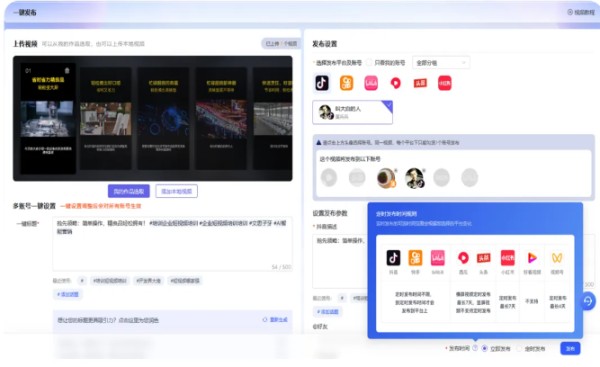
Task: Choose the Xiaohongshu red platform icon
Action: point(444,83)
